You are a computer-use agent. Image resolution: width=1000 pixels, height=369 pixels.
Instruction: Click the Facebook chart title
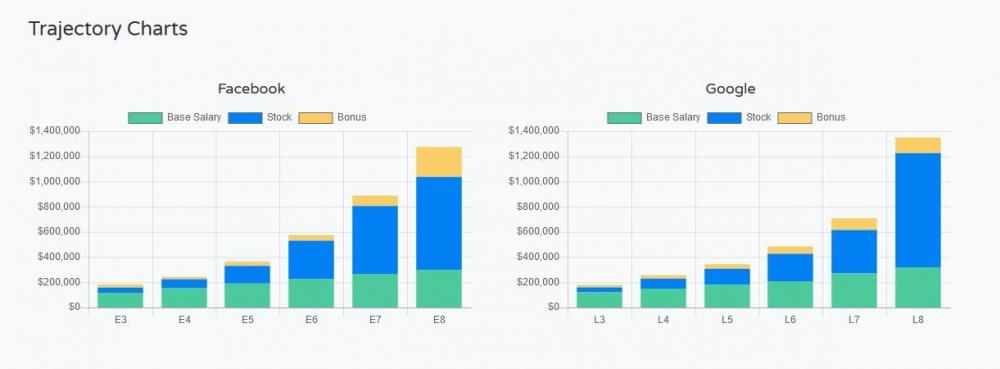coord(251,89)
